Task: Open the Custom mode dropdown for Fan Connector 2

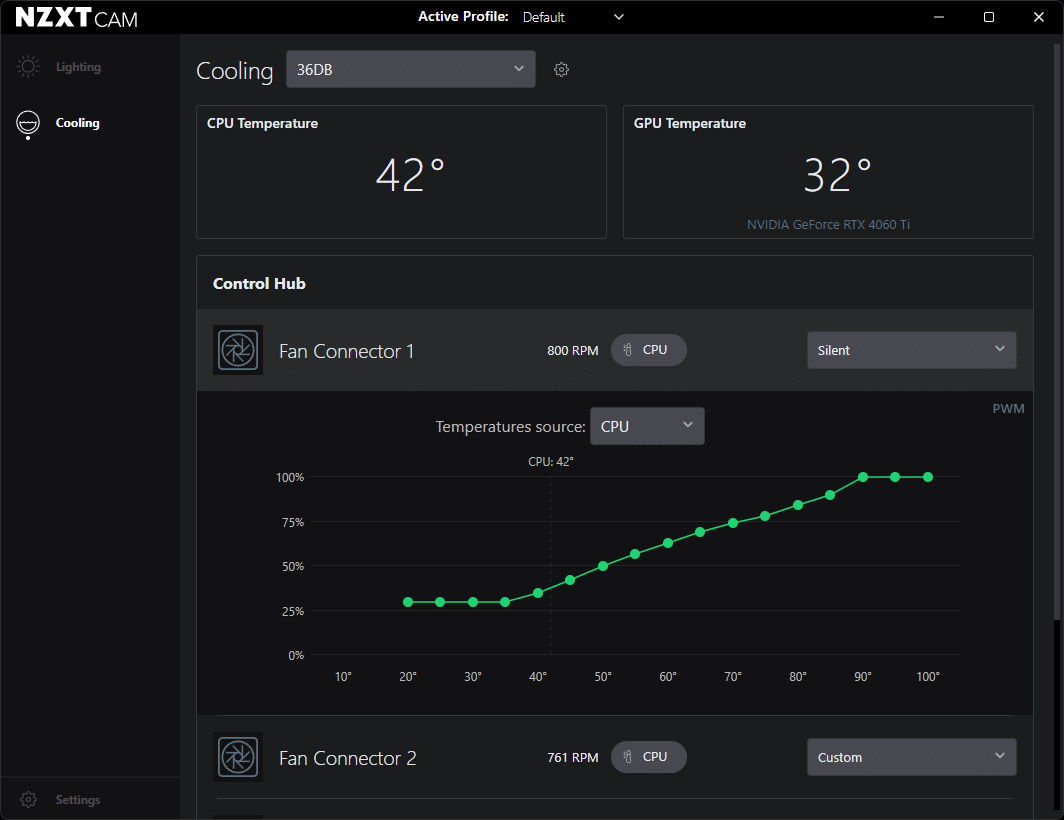Action: pos(911,757)
